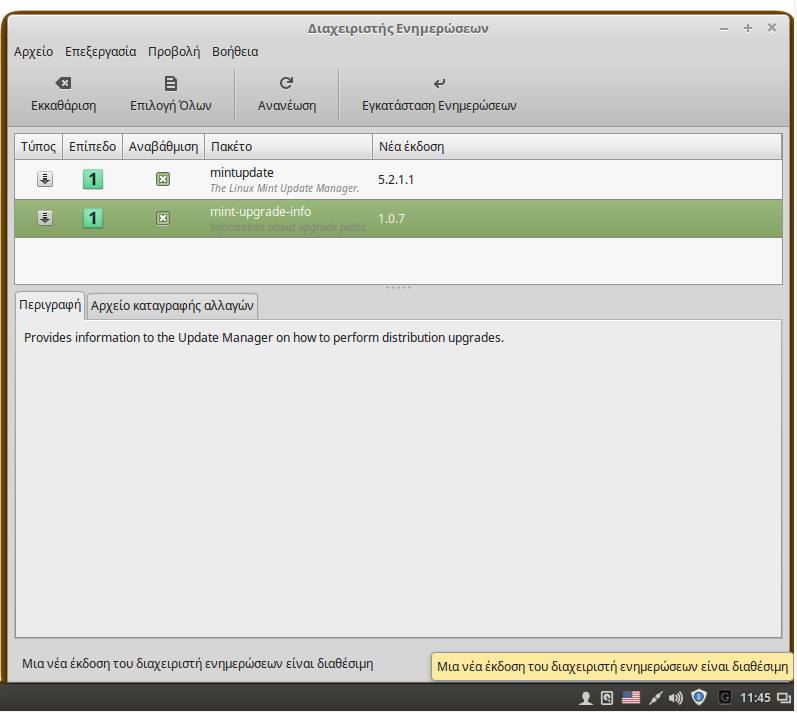
Task: Click the Ανανέωση (refresh) toolbar icon
Action: pyautogui.click(x=287, y=83)
